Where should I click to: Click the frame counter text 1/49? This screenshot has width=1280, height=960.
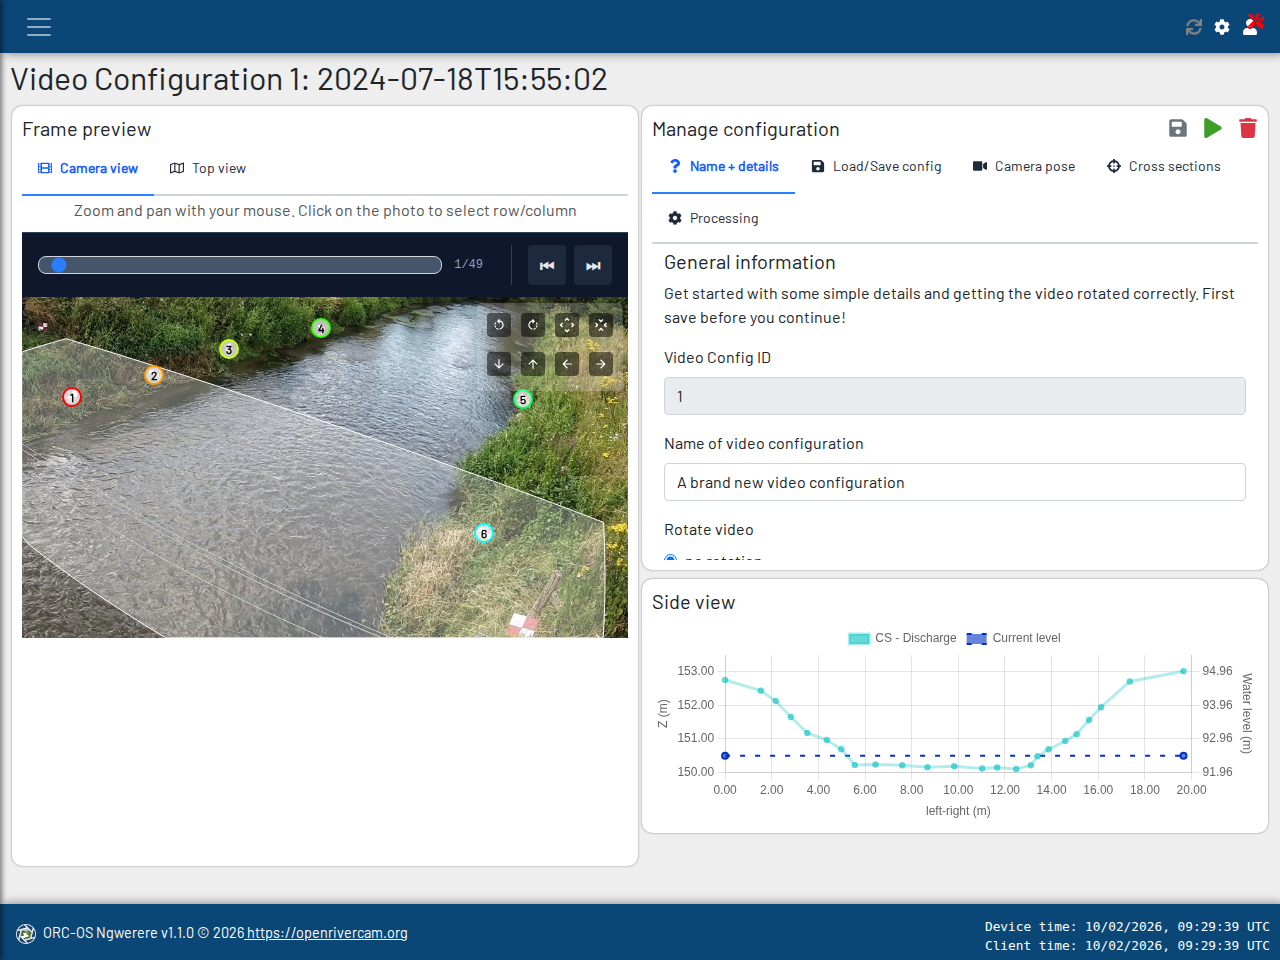pos(468,264)
